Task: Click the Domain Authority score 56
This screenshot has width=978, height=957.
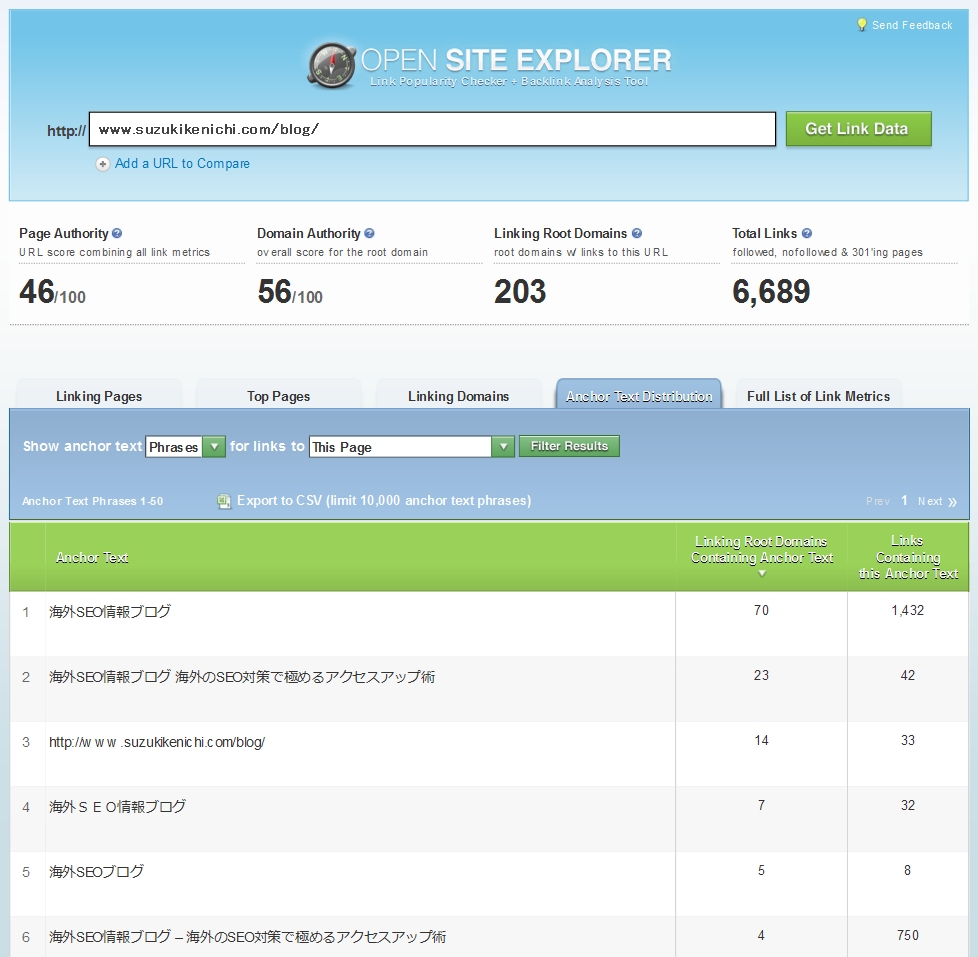Action: coord(275,291)
